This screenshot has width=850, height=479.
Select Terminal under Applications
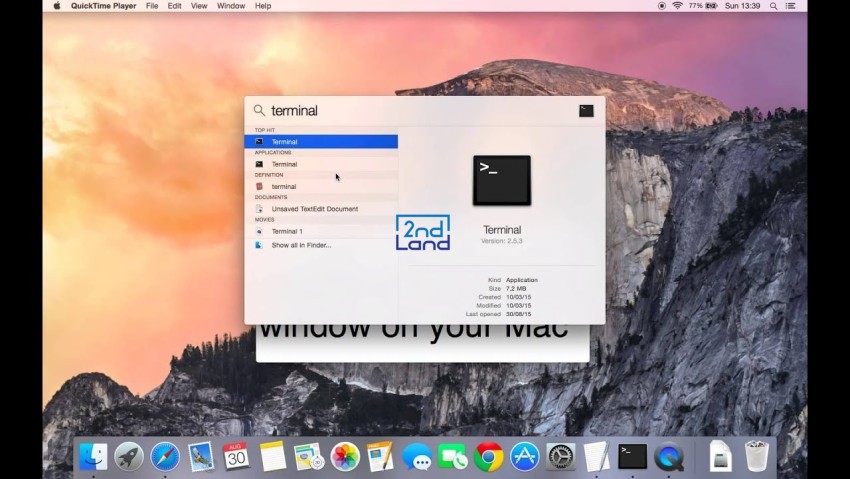coord(321,164)
